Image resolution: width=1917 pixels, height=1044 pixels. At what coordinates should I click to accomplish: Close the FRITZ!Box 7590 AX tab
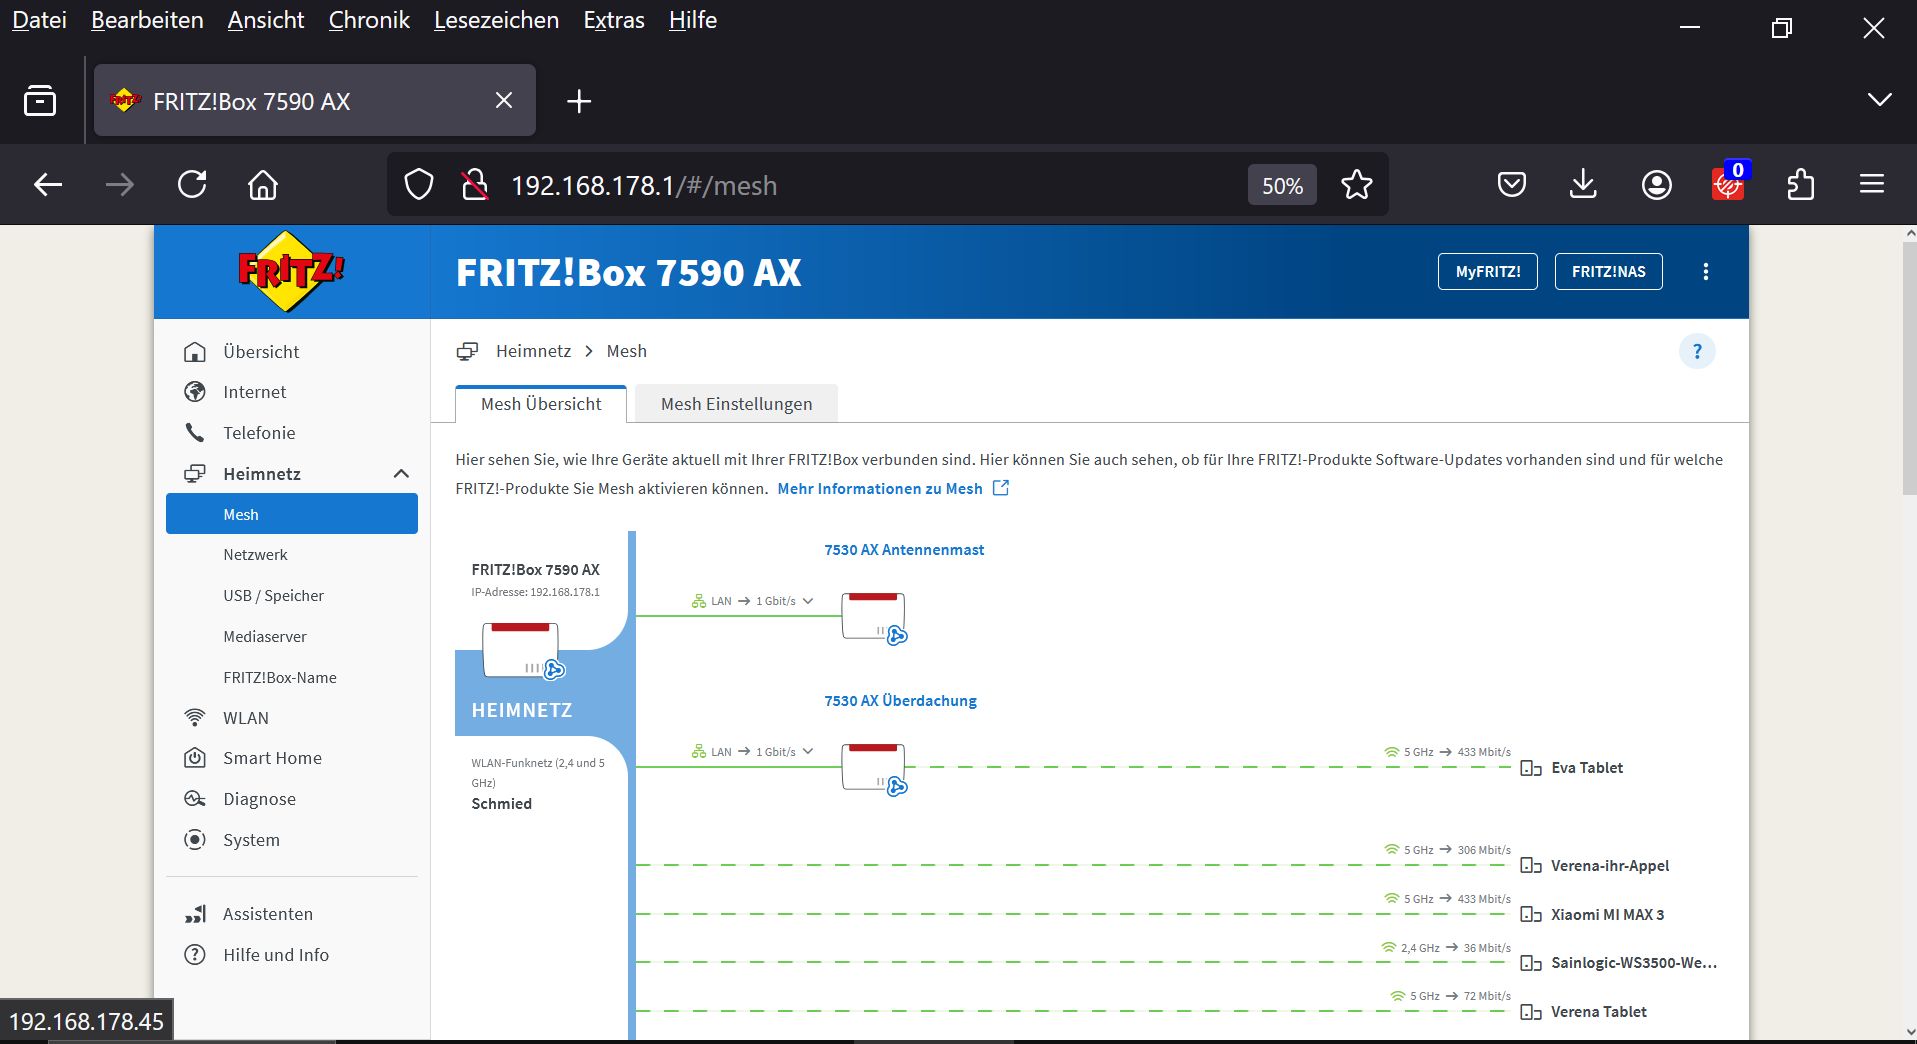(x=504, y=100)
